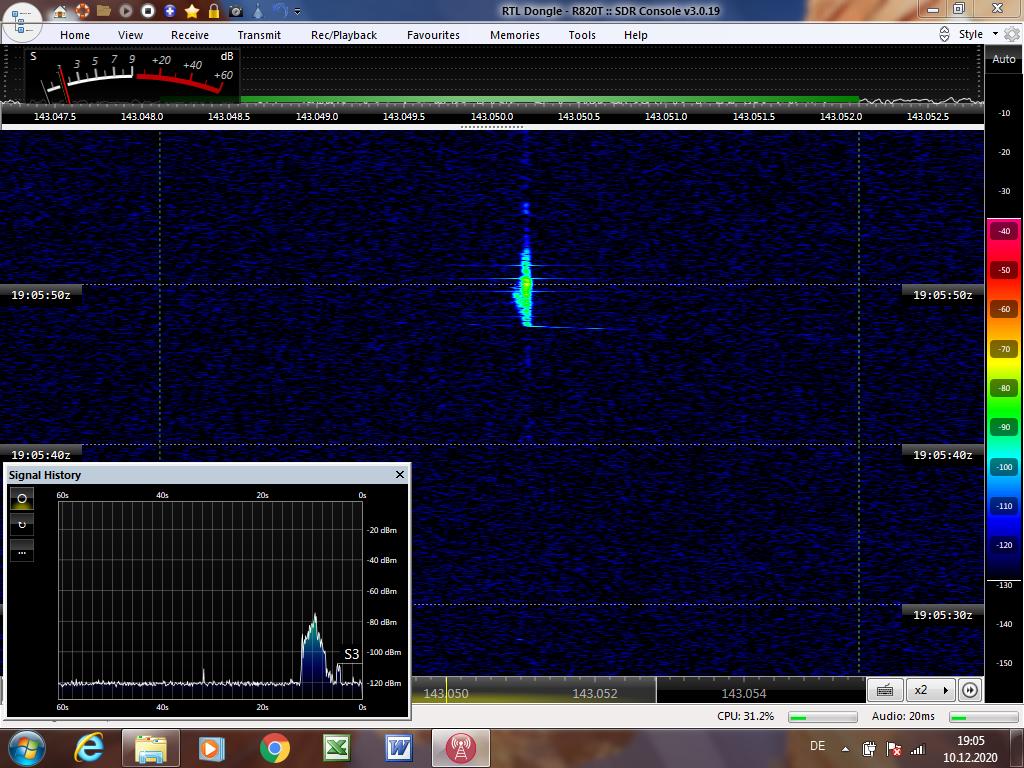The height and width of the screenshot is (768, 1024).
Task: Open Windows Explorer from taskbar
Action: [x=150, y=748]
